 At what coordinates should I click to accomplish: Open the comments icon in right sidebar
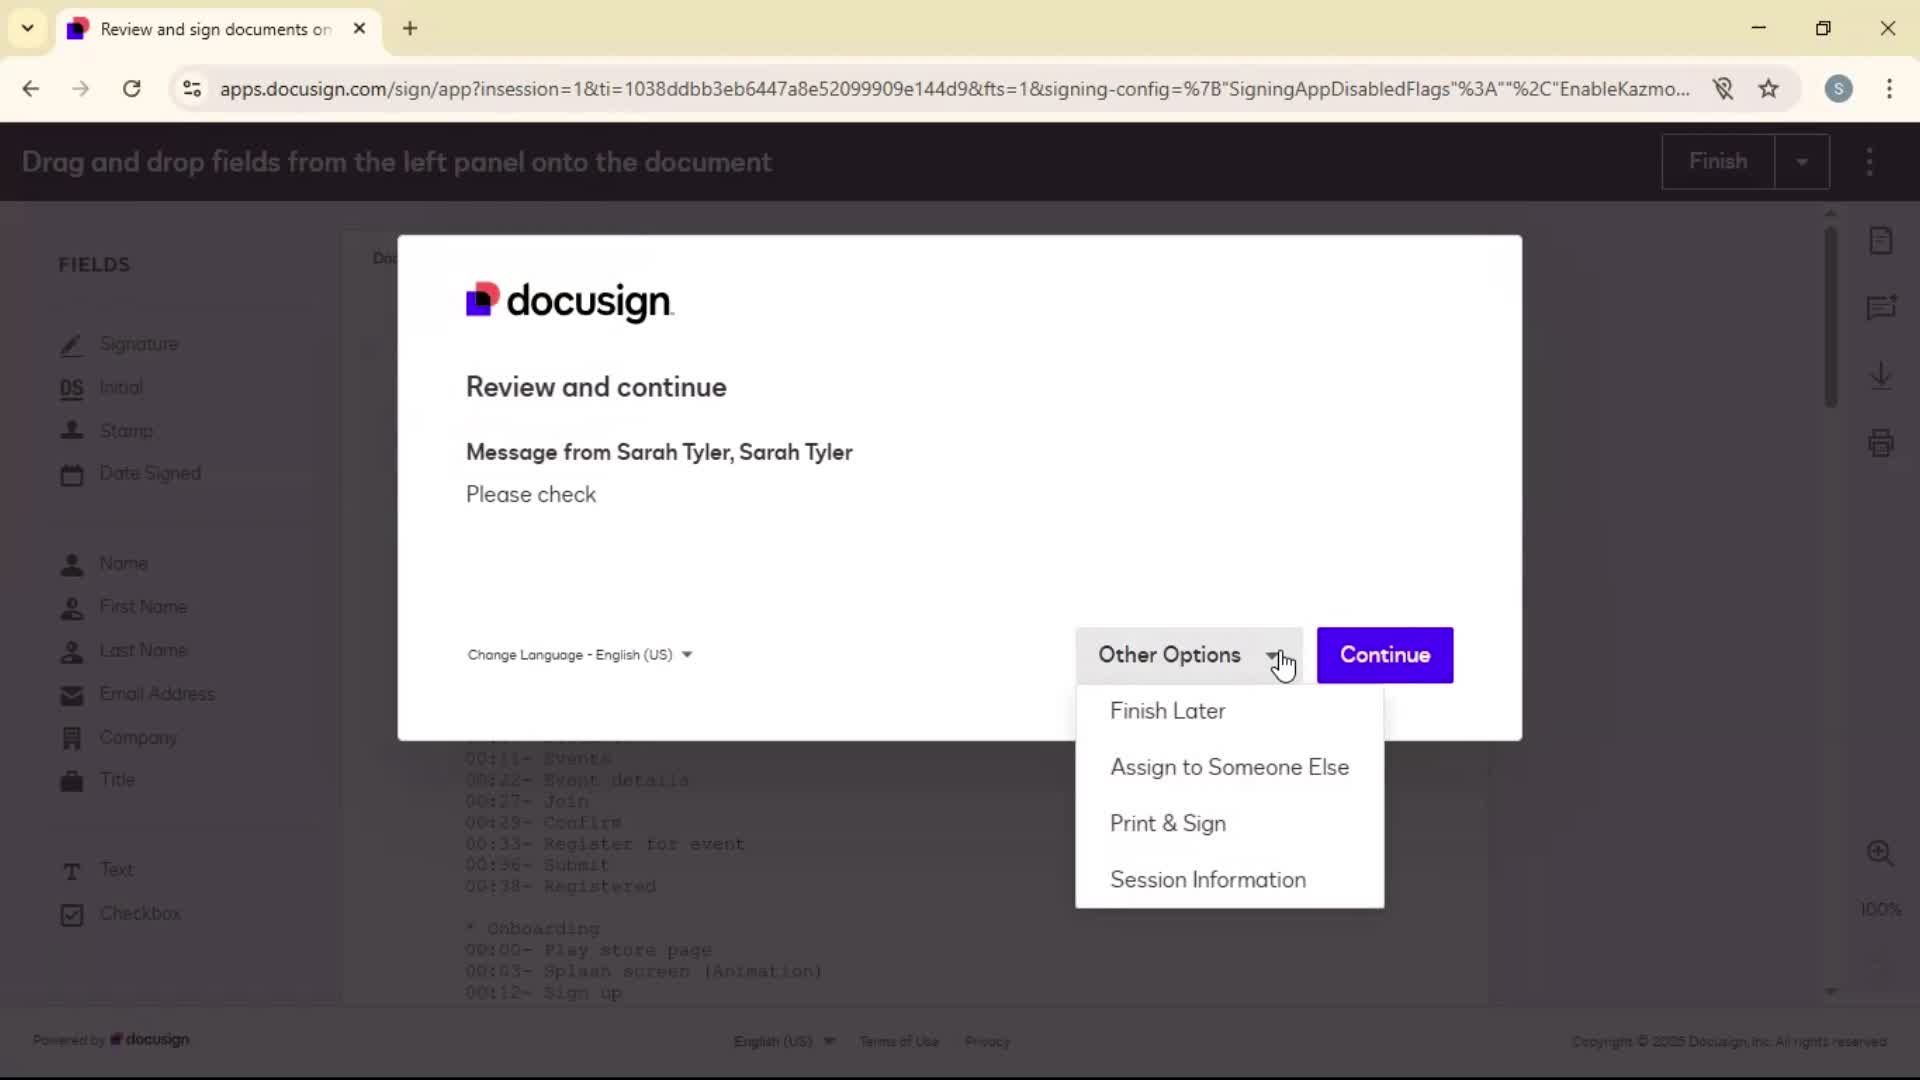(1881, 308)
